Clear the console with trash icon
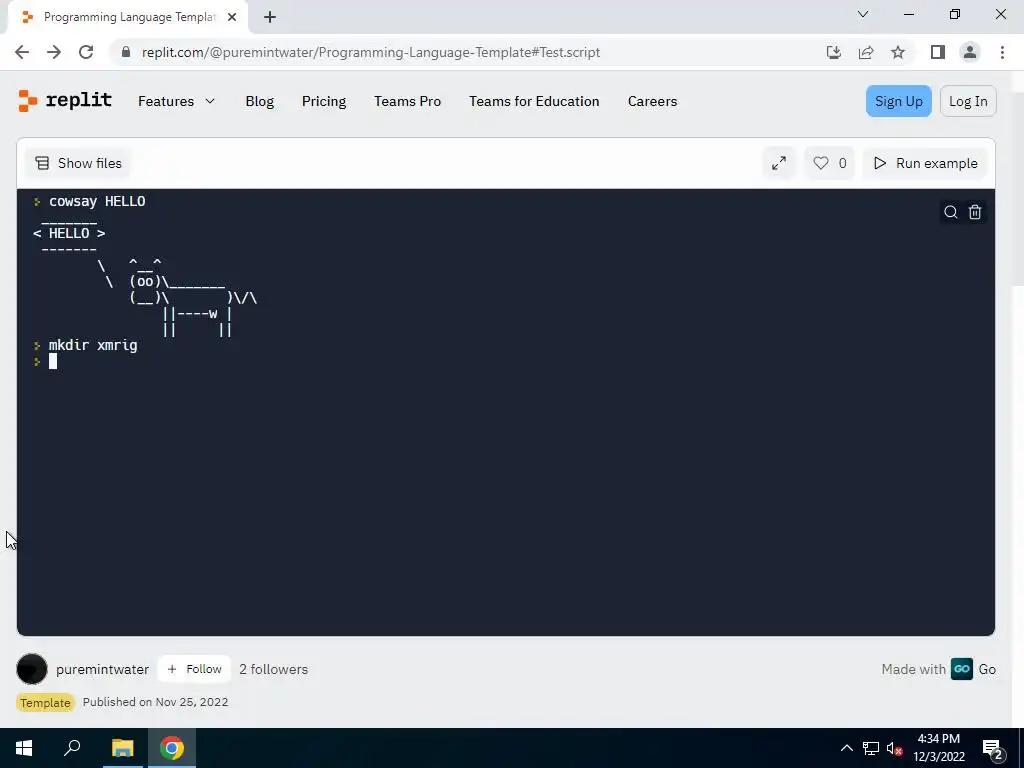Viewport: 1024px width, 768px height. coord(975,212)
